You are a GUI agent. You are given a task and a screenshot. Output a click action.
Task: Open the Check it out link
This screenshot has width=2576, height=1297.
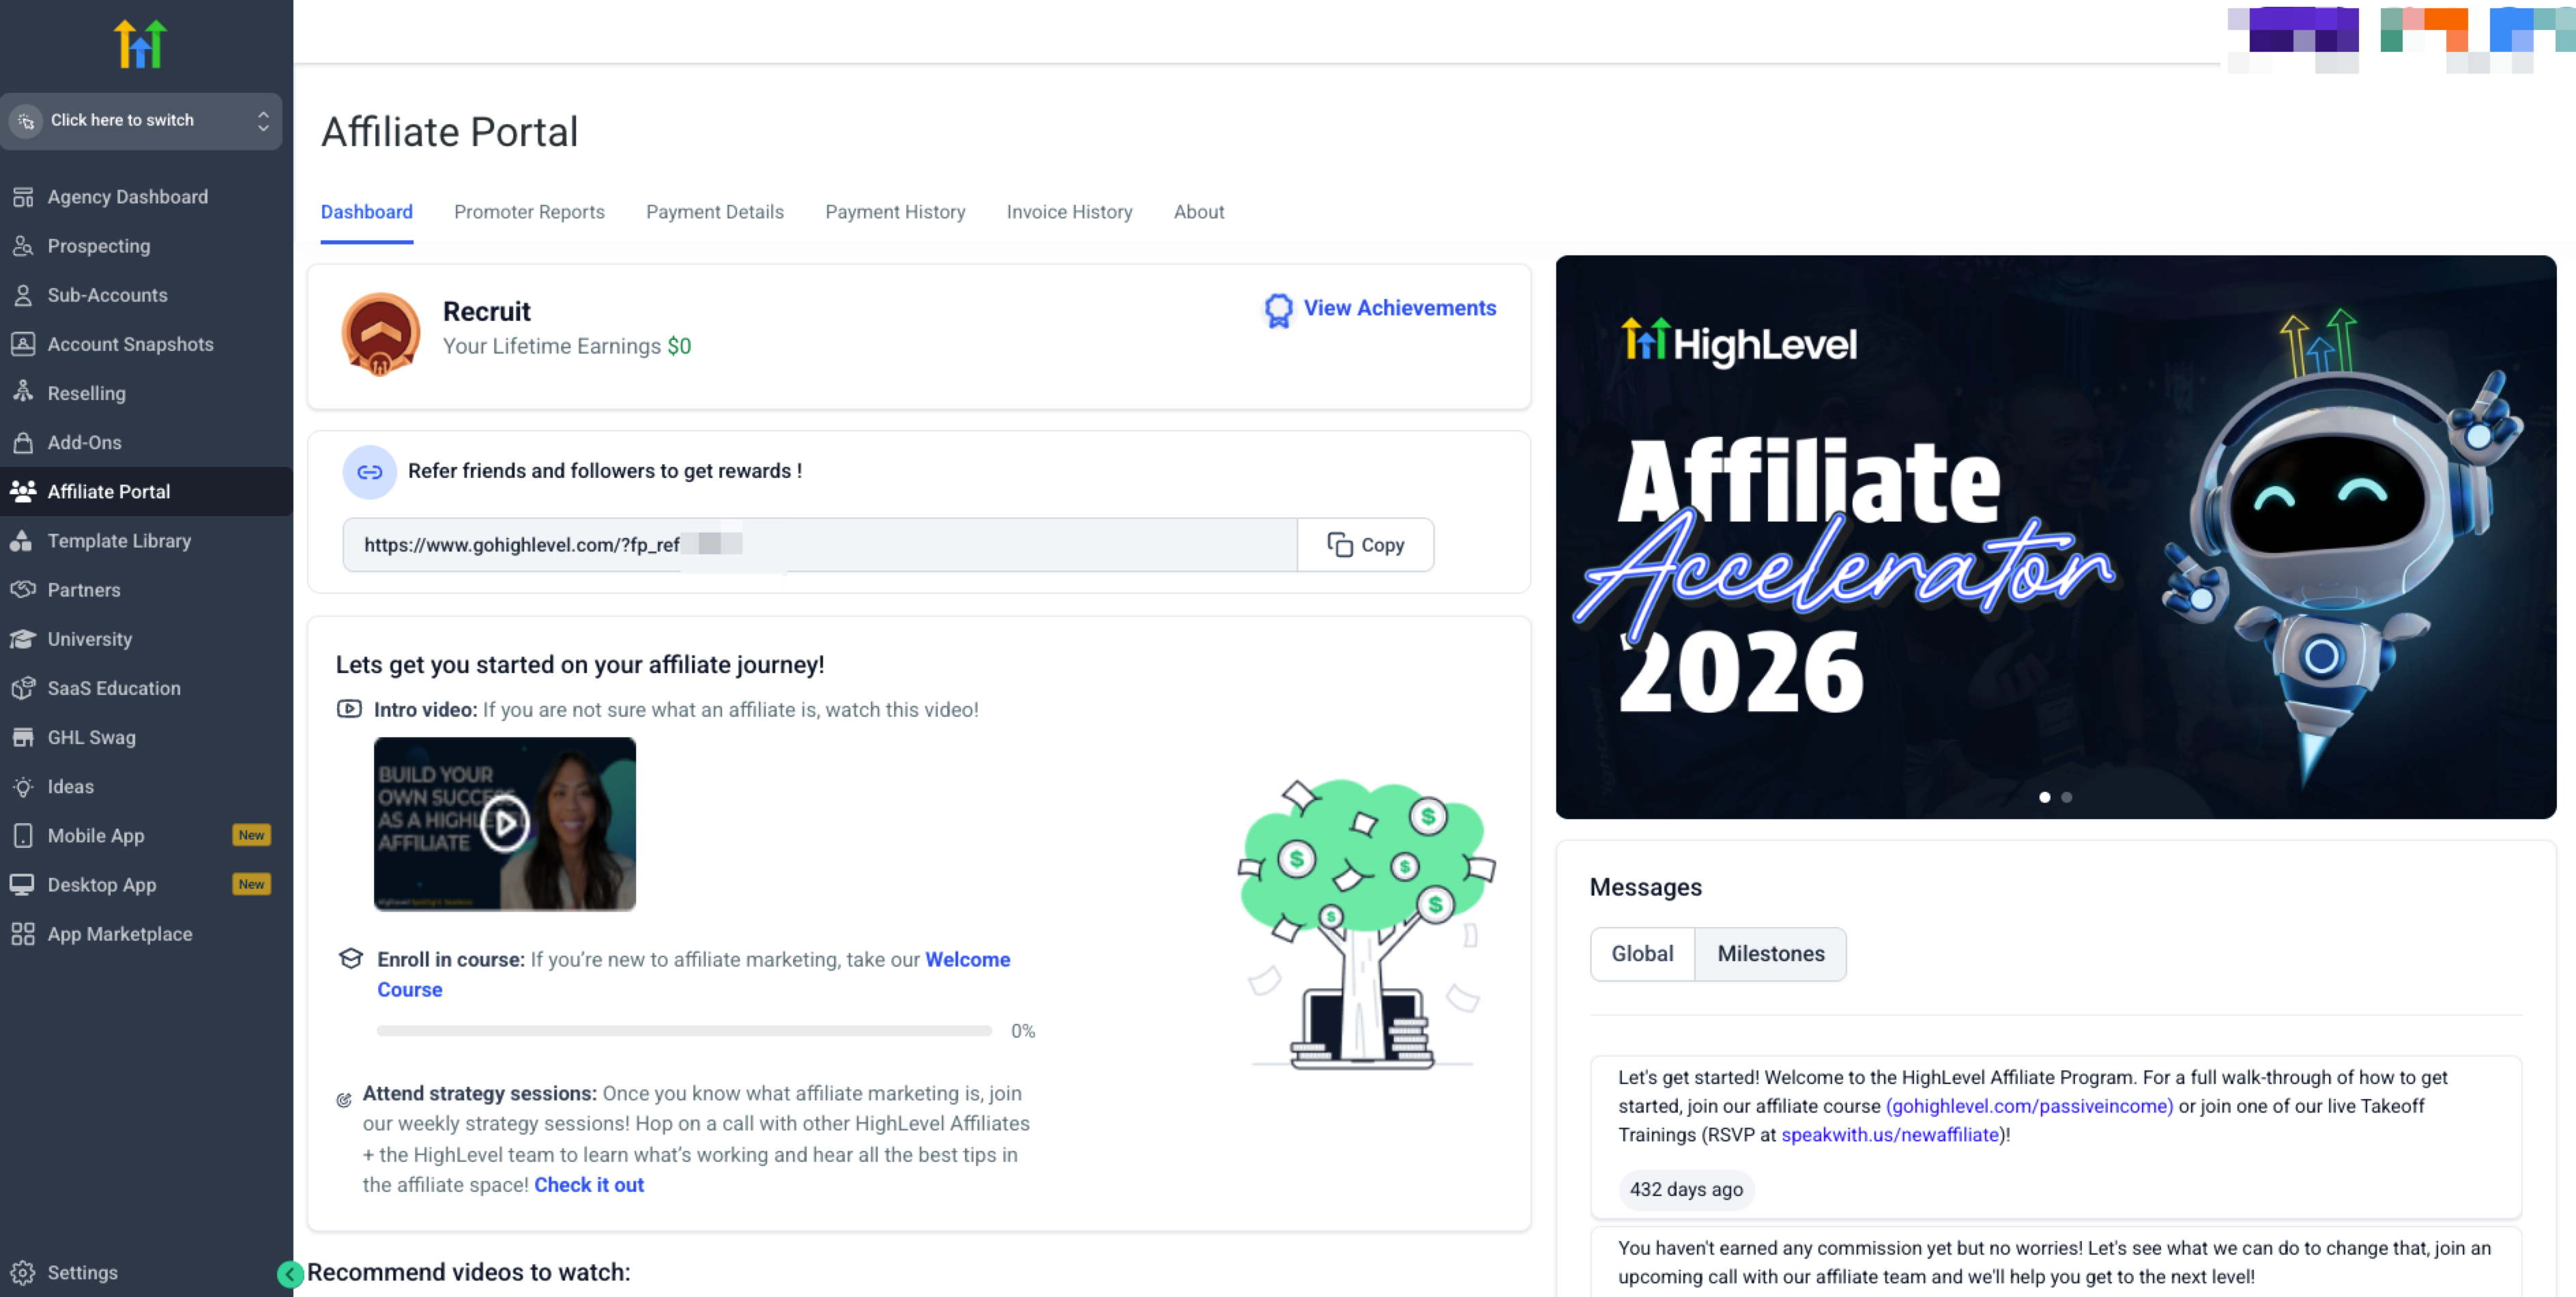coord(588,1185)
